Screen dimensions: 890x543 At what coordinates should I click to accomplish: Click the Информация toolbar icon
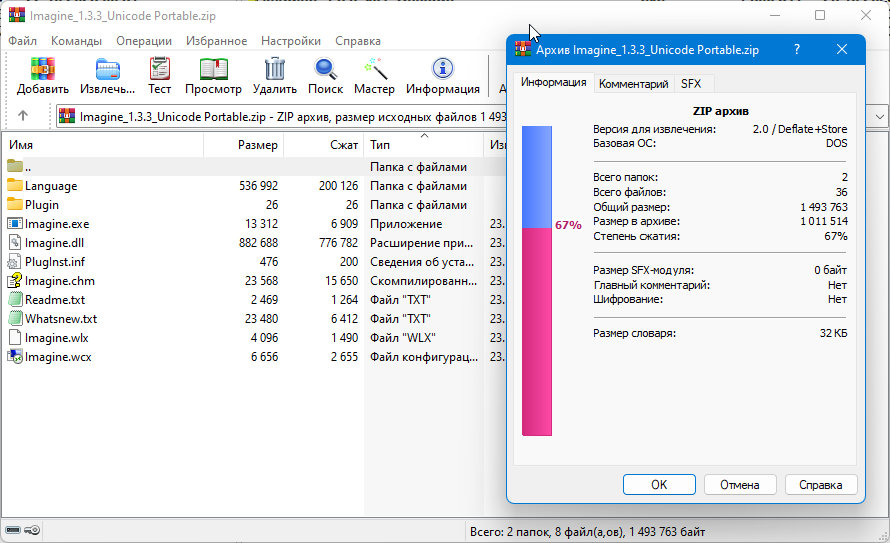coord(443,69)
